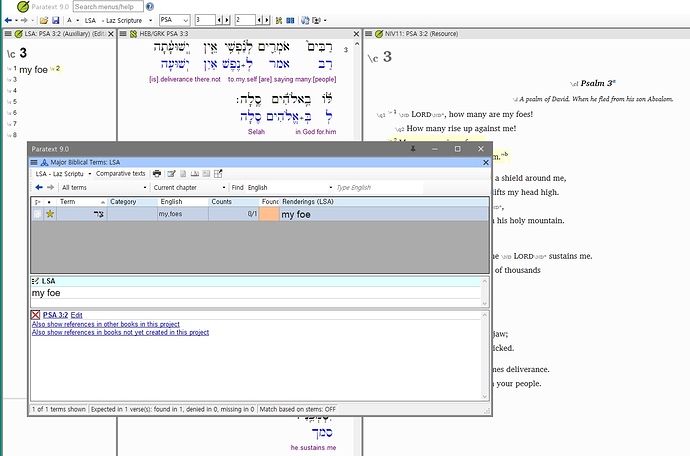Viewport: 690px width, 456px height.
Task: Click the two-column view icon in main toolbar
Action: (x=290, y=20)
